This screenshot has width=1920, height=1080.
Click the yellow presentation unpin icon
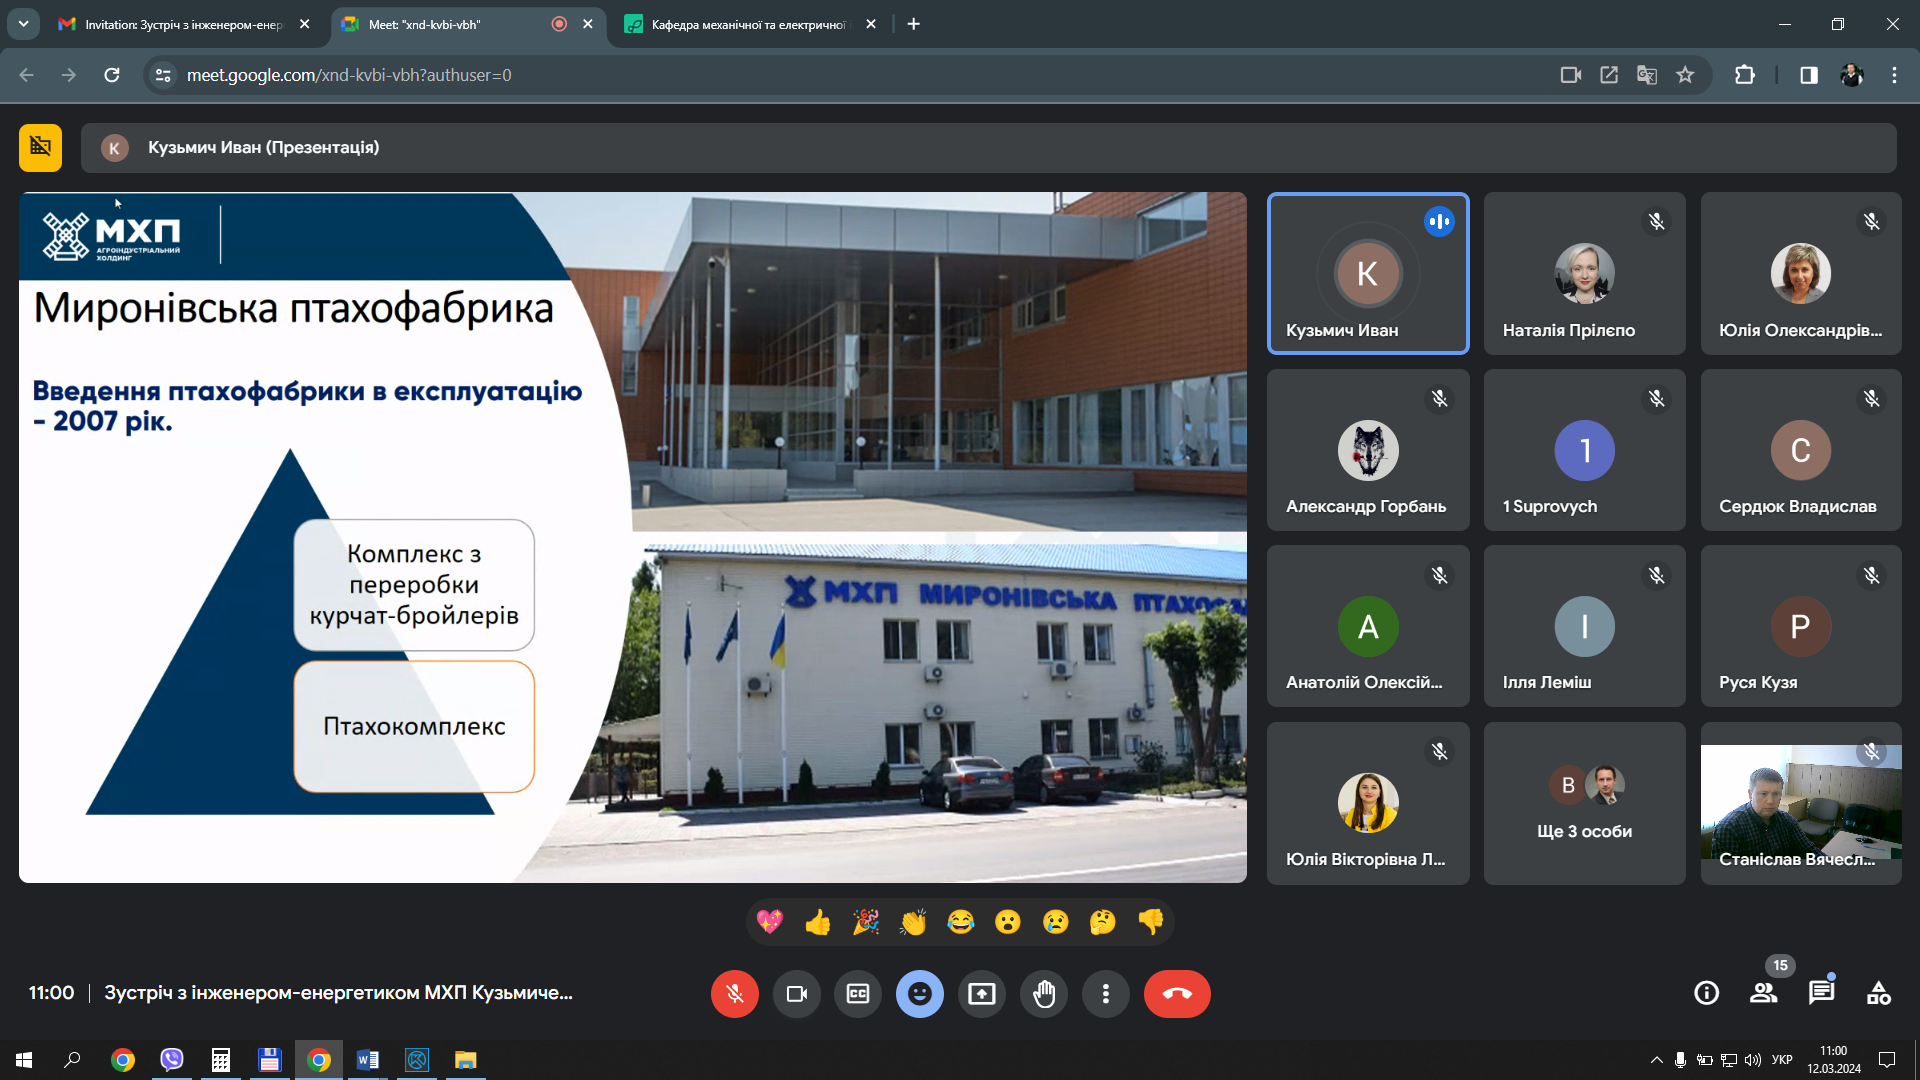(x=40, y=148)
